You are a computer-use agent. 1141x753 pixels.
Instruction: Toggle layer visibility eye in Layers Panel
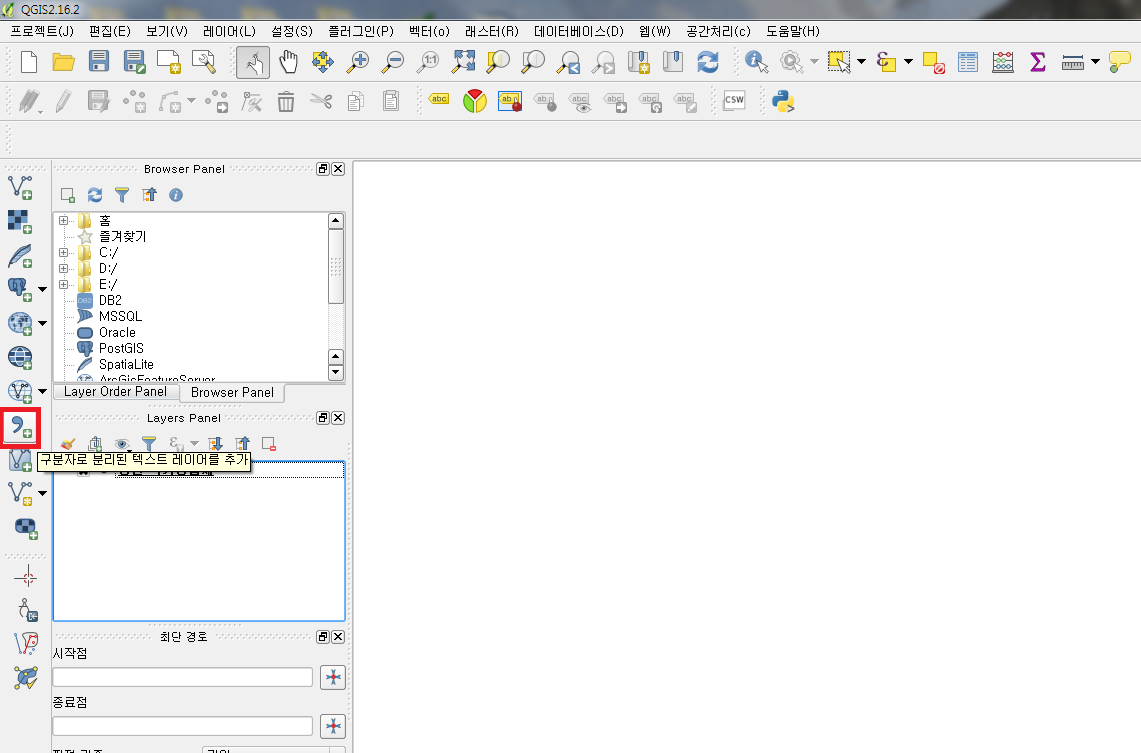(122, 444)
